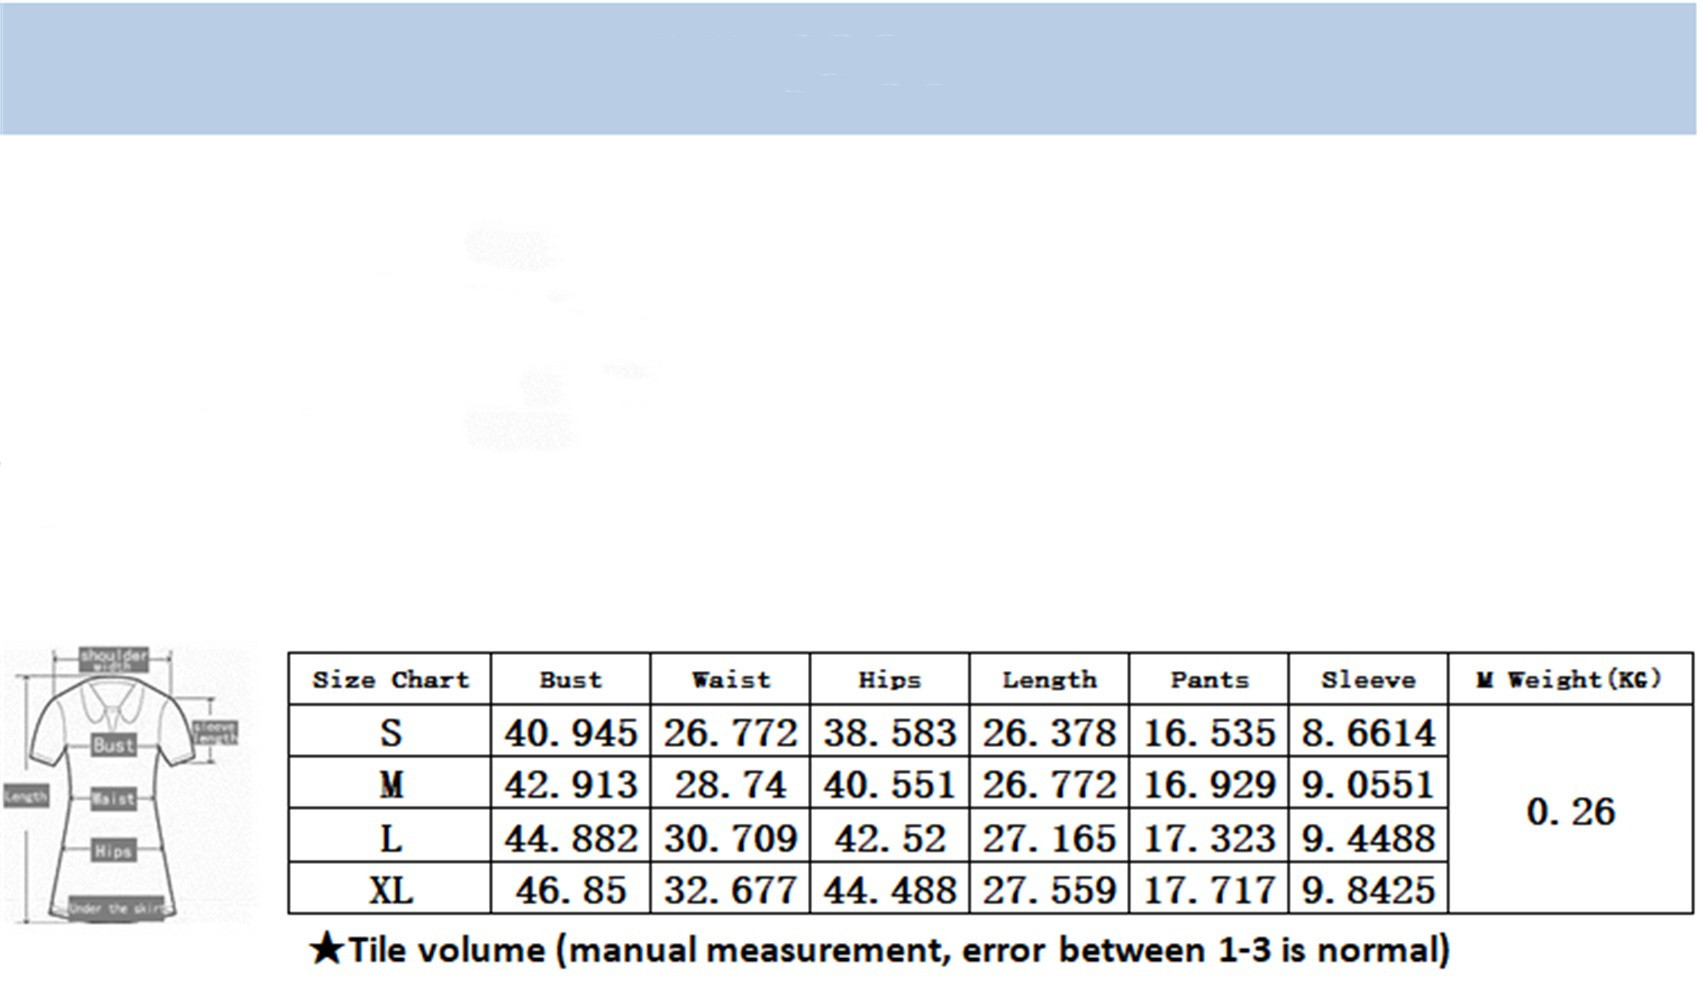Select the Under the skirt diagram label
Screen dimensions: 1701x1000
pyautogui.click(x=116, y=908)
